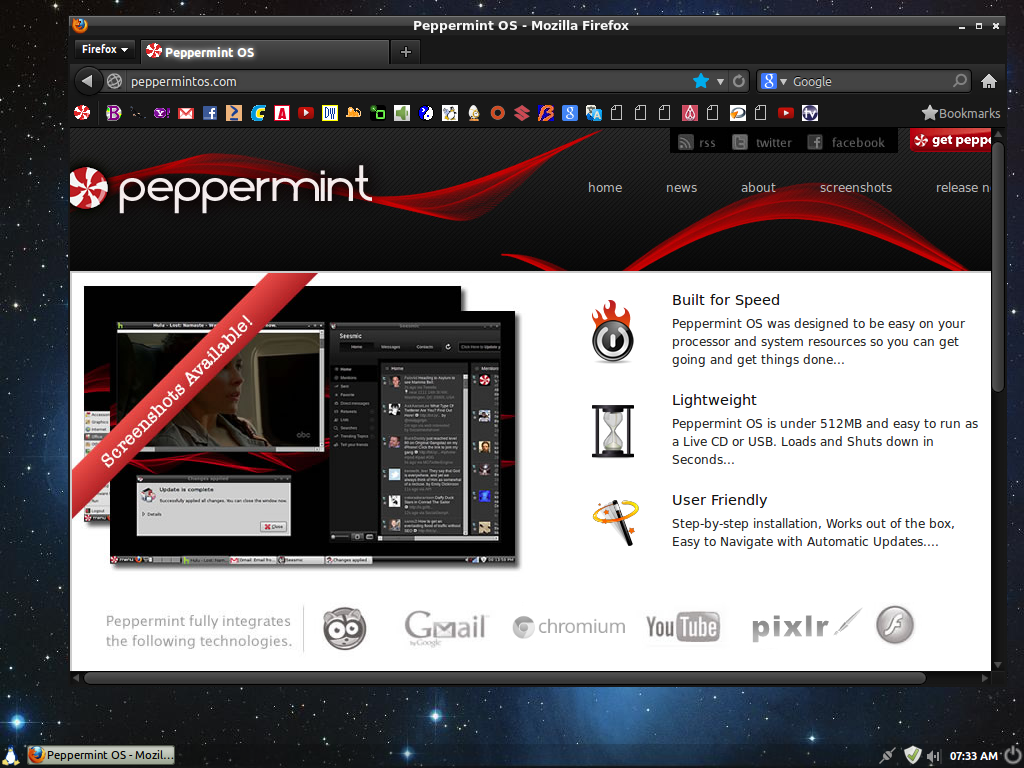Screen dimensions: 1024x768
Task: Open the Yahoo bookmark icon
Action: pyautogui.click(x=162, y=113)
